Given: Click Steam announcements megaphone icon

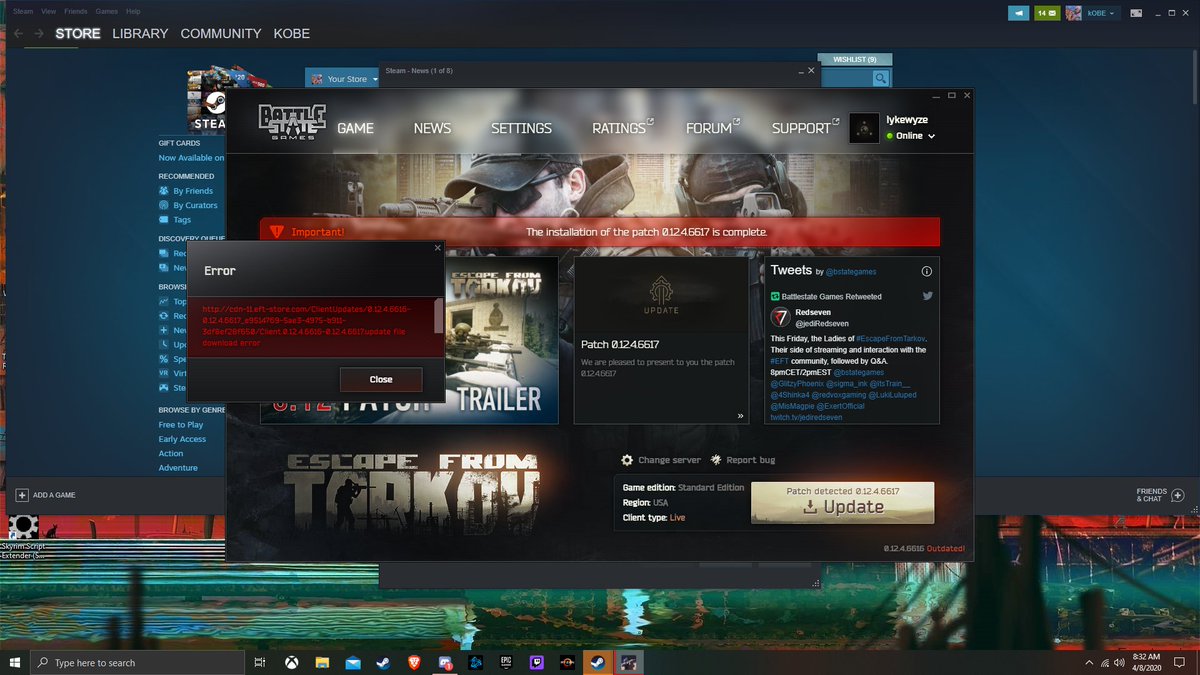Looking at the screenshot, I should click(x=1019, y=13).
